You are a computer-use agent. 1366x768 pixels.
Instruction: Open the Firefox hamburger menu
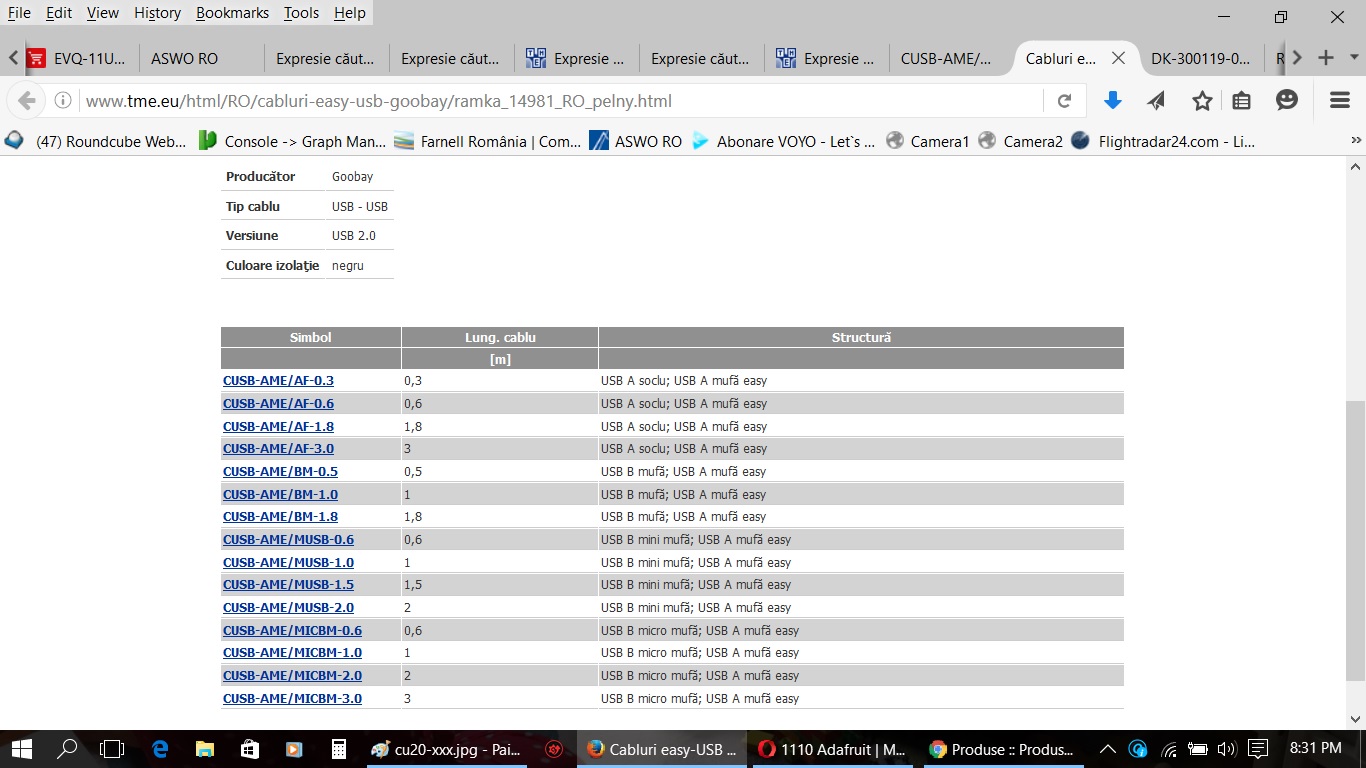[x=1340, y=100]
